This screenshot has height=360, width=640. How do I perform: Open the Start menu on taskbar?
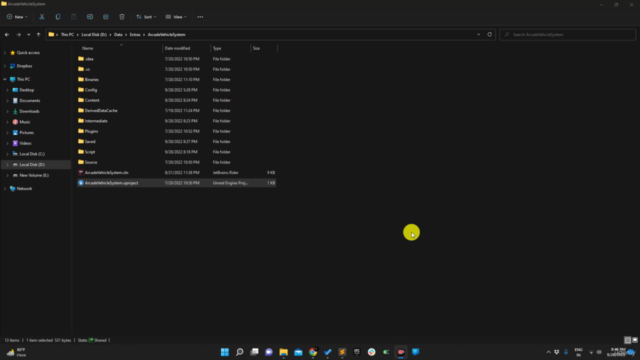pos(224,352)
